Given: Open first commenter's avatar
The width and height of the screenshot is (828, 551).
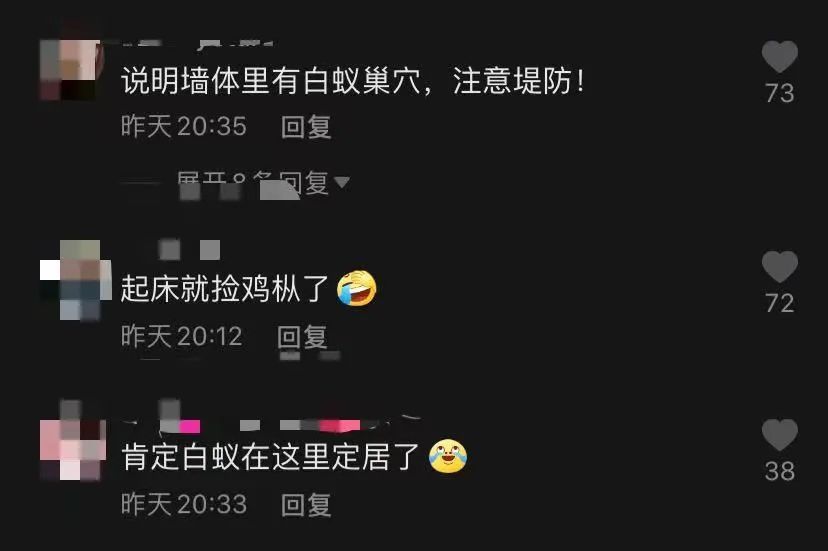Looking at the screenshot, I should (x=70, y=69).
